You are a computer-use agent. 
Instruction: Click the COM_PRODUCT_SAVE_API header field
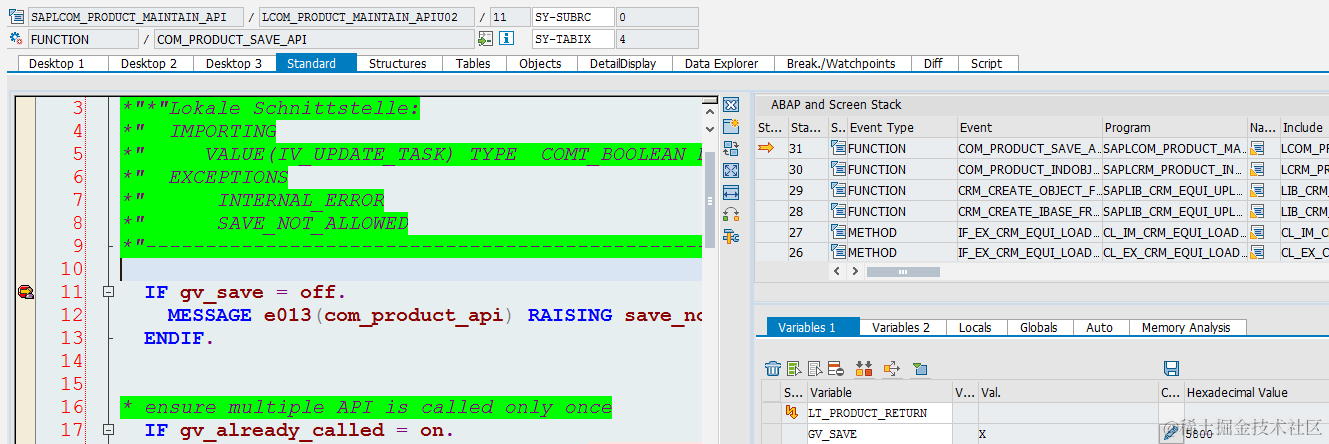314,39
